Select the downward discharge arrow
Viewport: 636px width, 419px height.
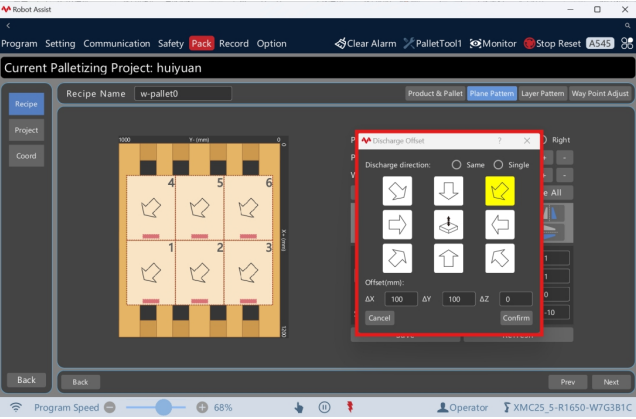448,191
